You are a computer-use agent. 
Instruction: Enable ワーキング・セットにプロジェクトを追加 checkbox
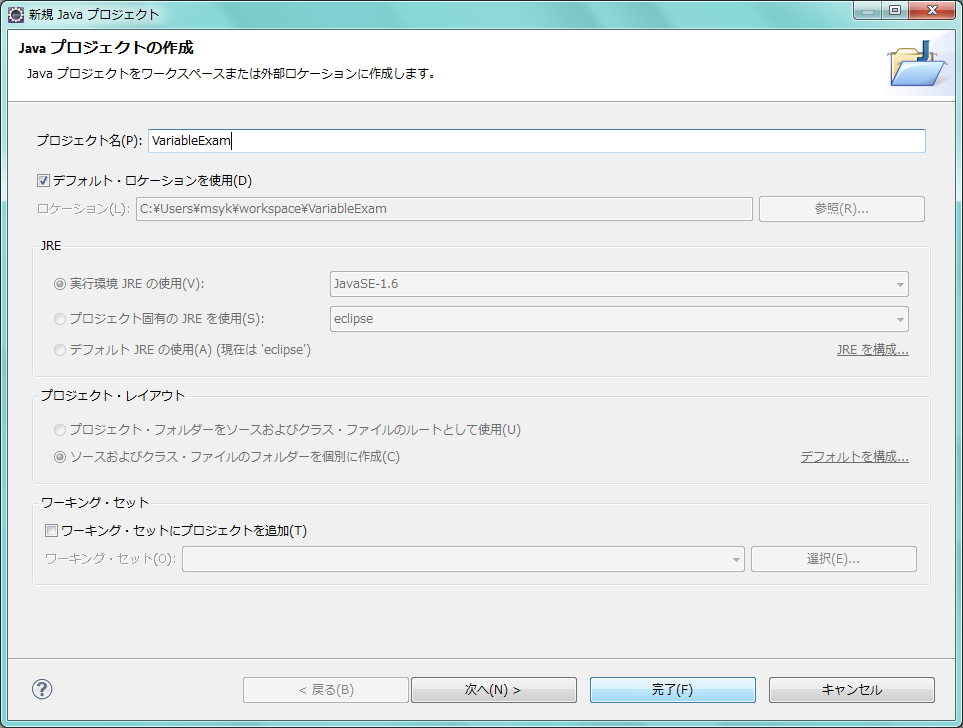coord(52,531)
